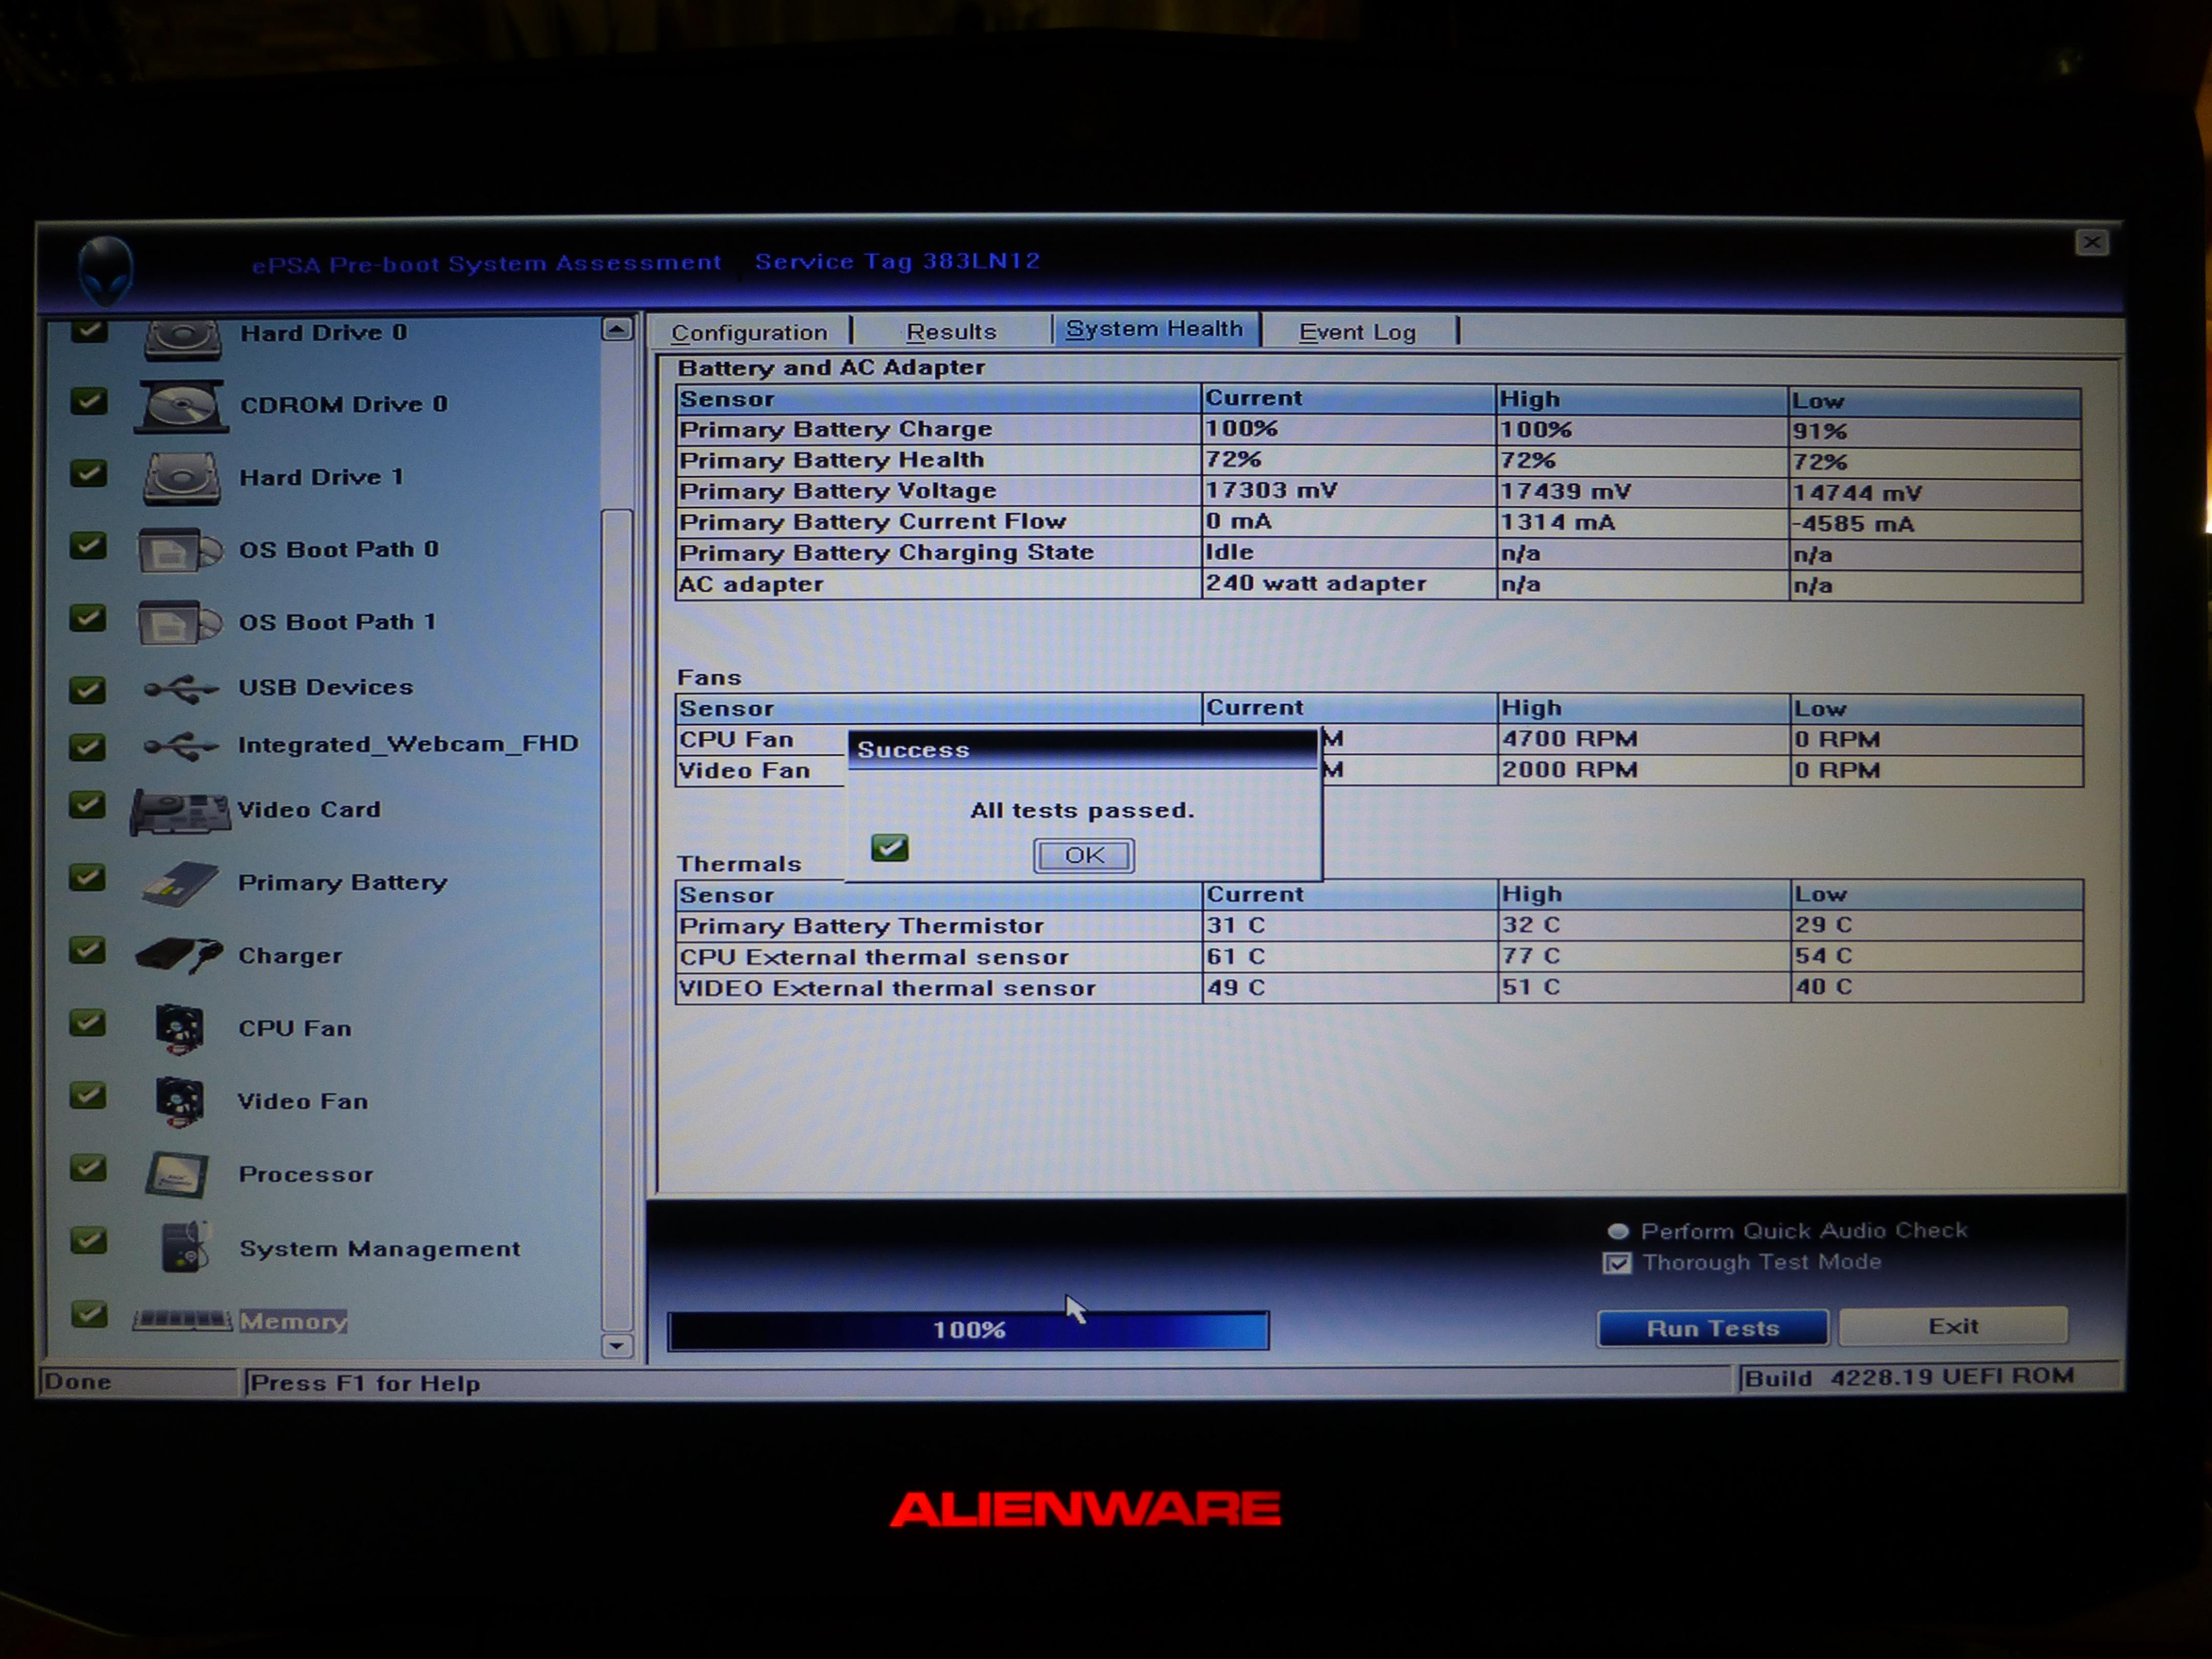The height and width of the screenshot is (1659, 2212).
Task: Enable Perform Quick Audio Check option
Action: click(x=1617, y=1231)
